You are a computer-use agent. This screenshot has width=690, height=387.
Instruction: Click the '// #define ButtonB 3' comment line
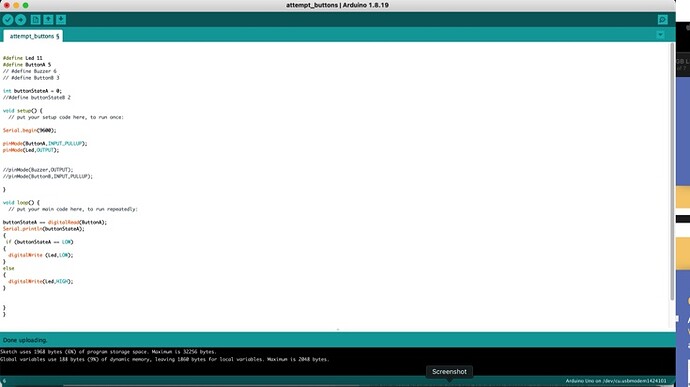(31, 77)
